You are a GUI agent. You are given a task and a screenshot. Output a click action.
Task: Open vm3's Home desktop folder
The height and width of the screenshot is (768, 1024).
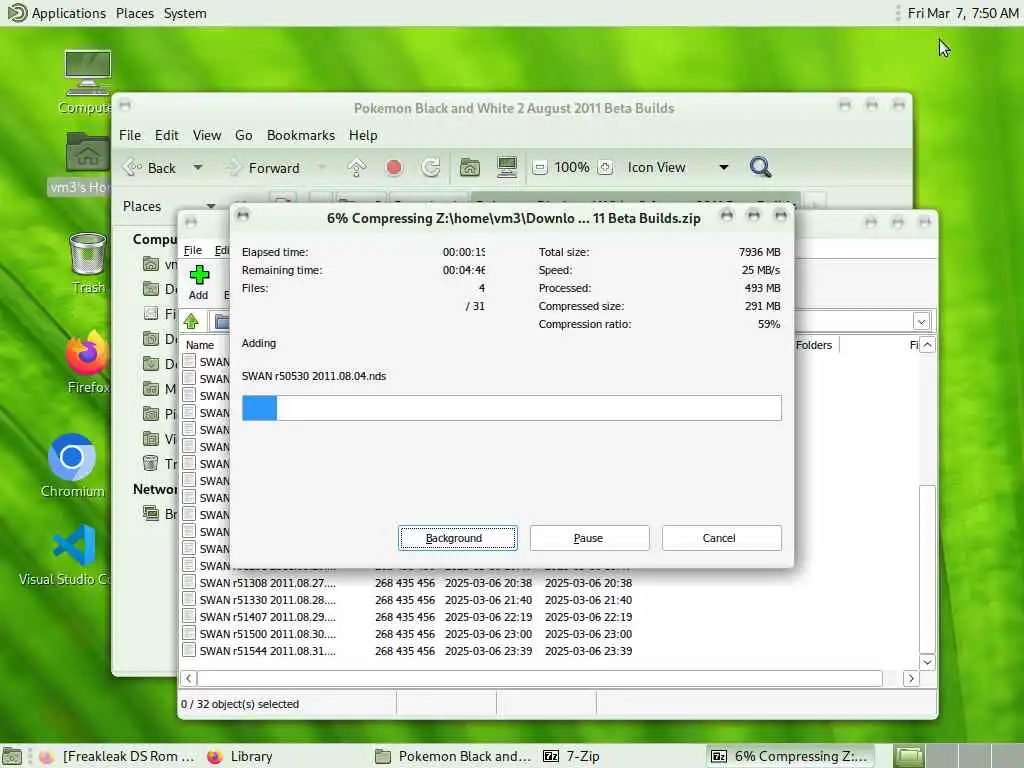click(82, 163)
